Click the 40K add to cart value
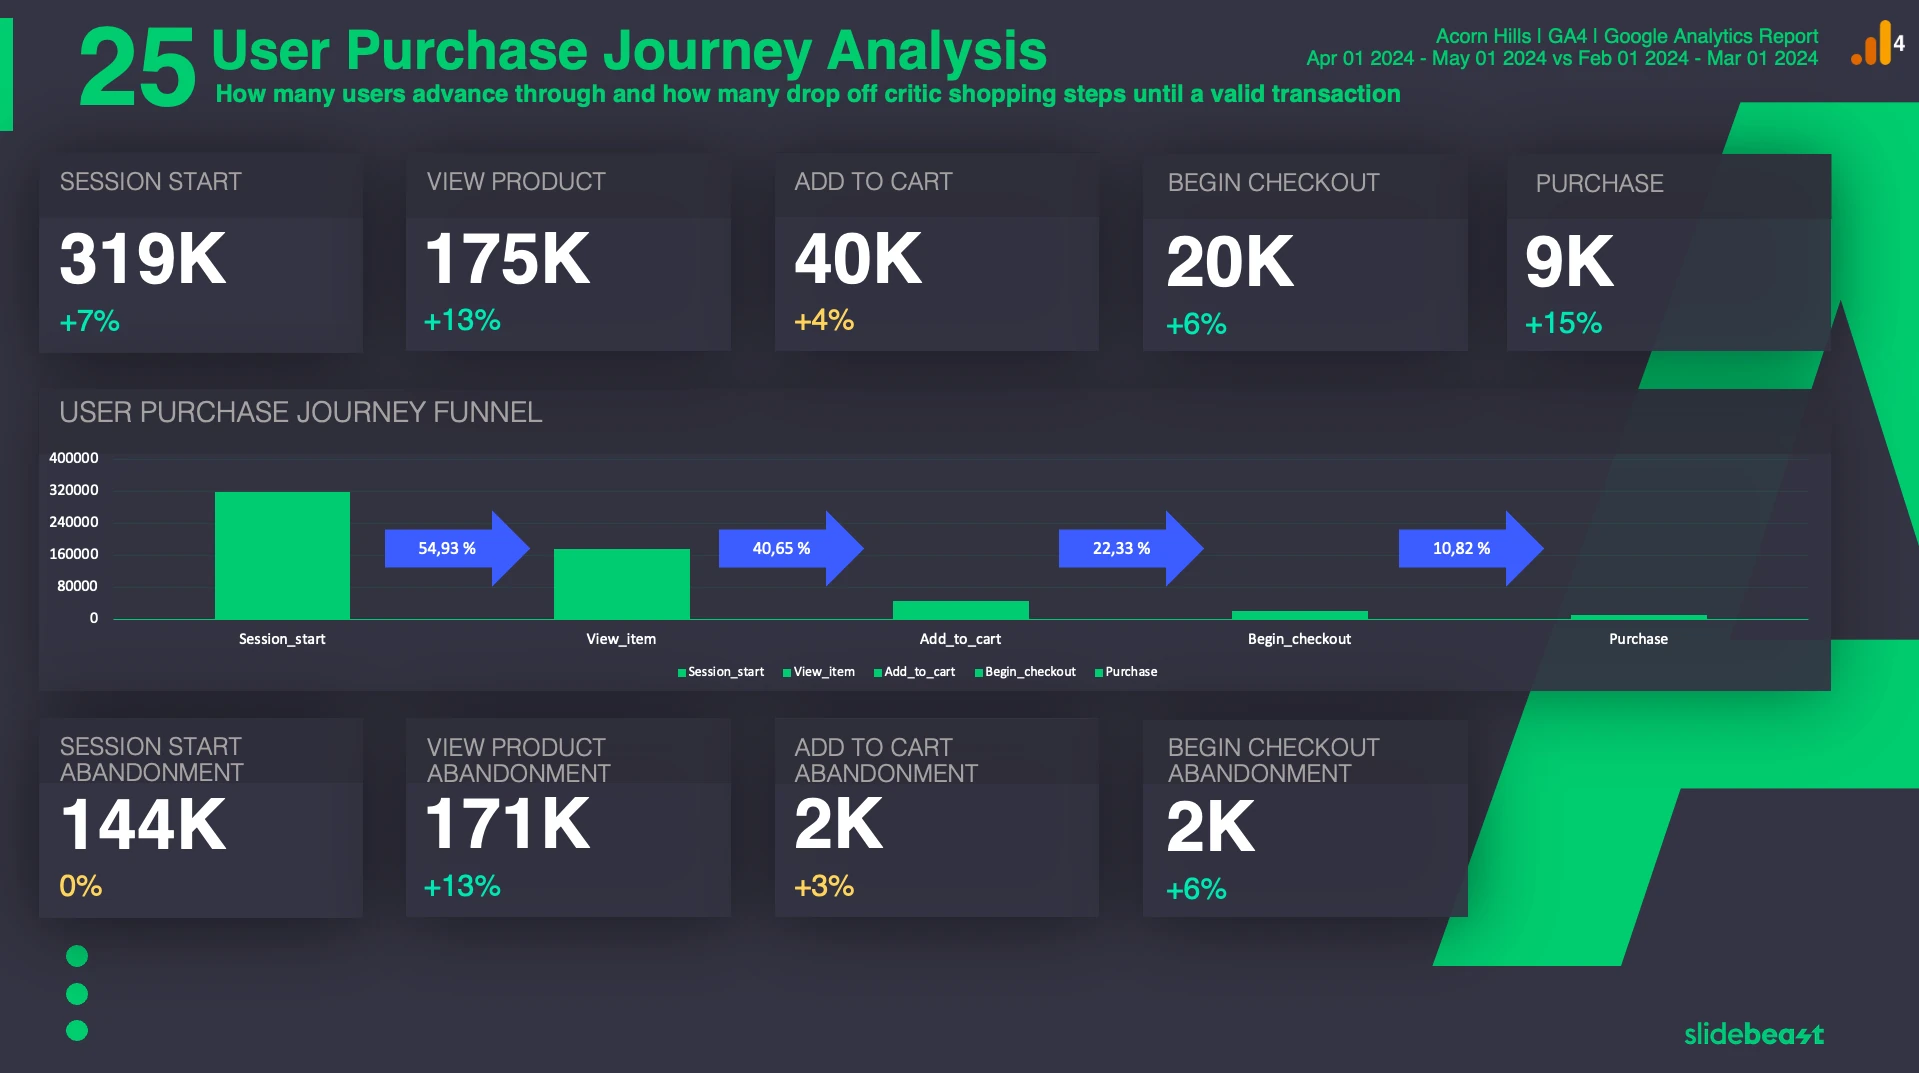 point(858,259)
